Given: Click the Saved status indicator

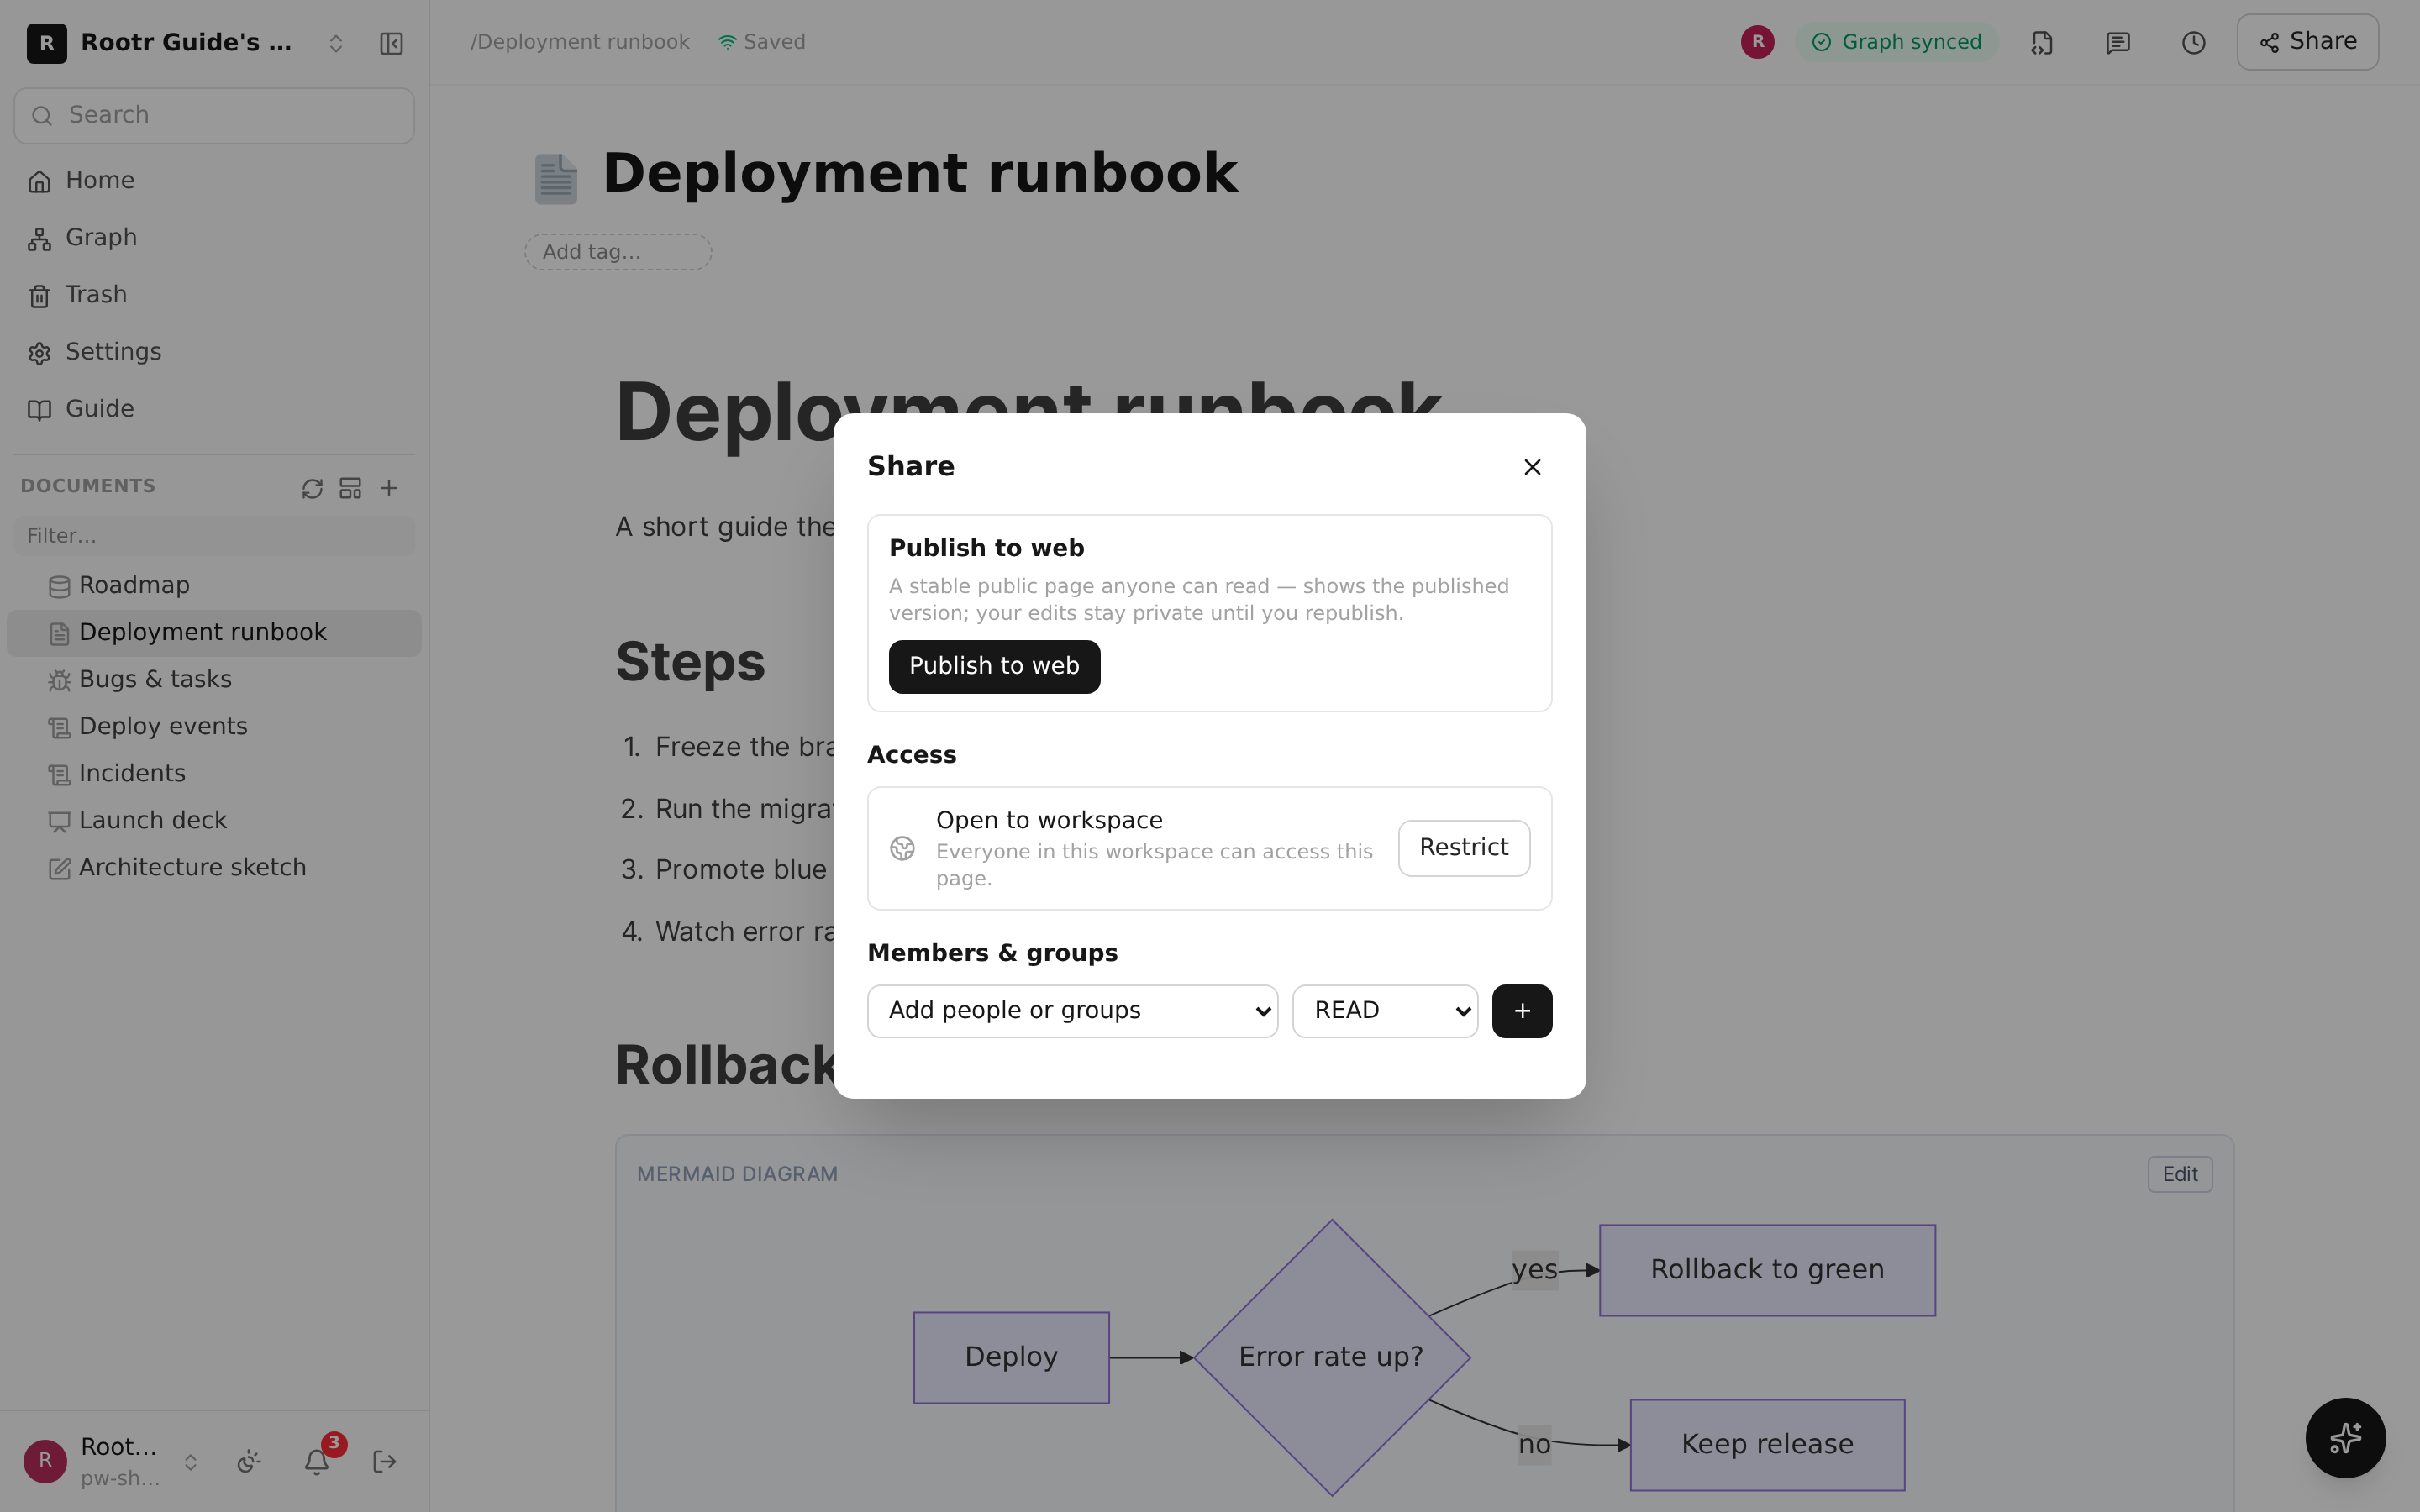Looking at the screenshot, I should pos(762,42).
